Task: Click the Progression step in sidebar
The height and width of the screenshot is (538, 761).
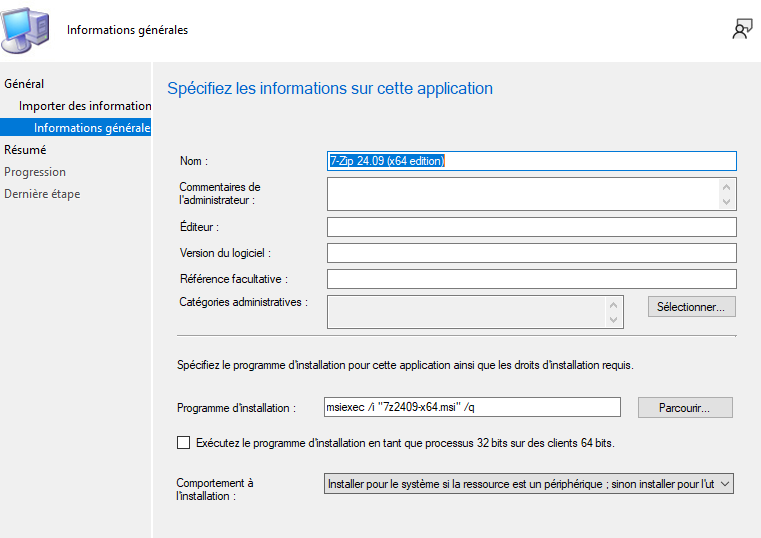Action: pyautogui.click(x=35, y=172)
